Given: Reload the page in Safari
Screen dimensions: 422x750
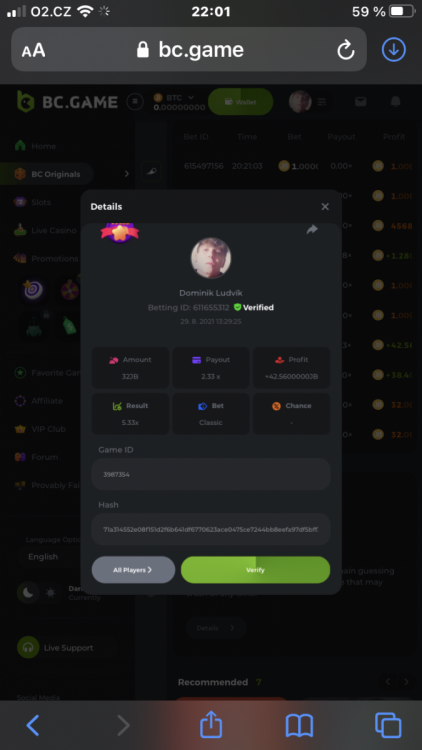Looking at the screenshot, I should pyautogui.click(x=345, y=50).
